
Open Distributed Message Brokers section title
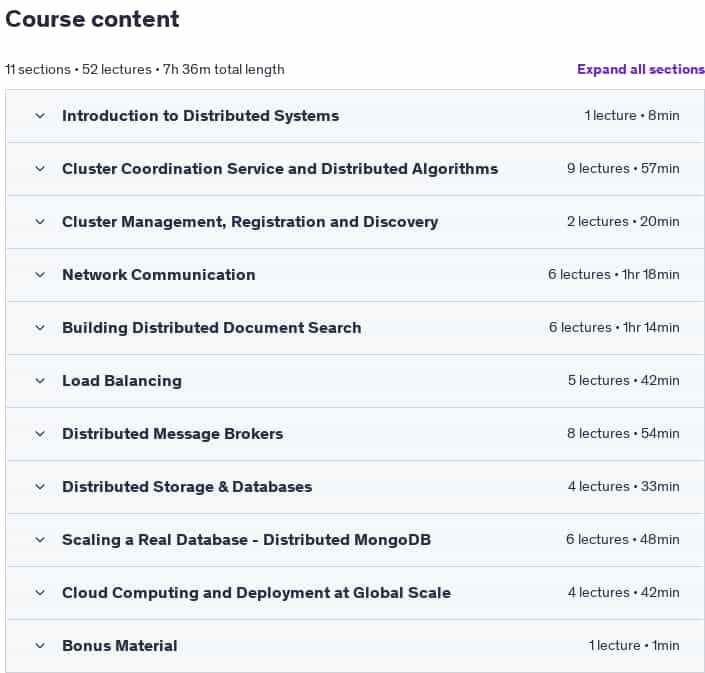[173, 434]
